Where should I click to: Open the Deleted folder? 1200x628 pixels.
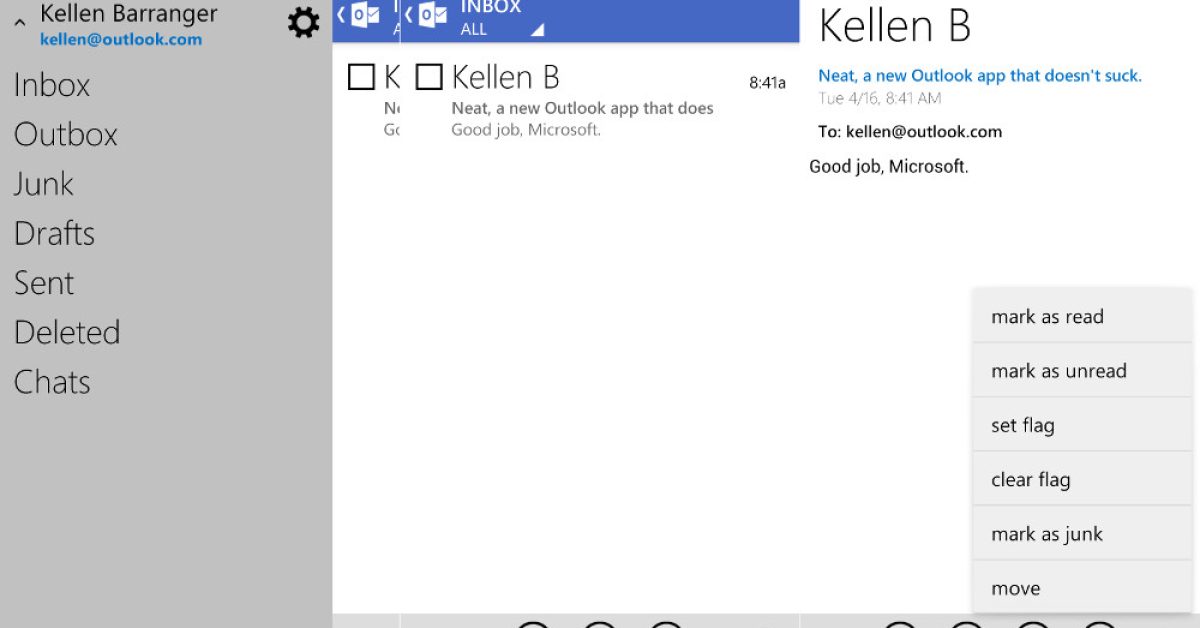click(x=67, y=332)
